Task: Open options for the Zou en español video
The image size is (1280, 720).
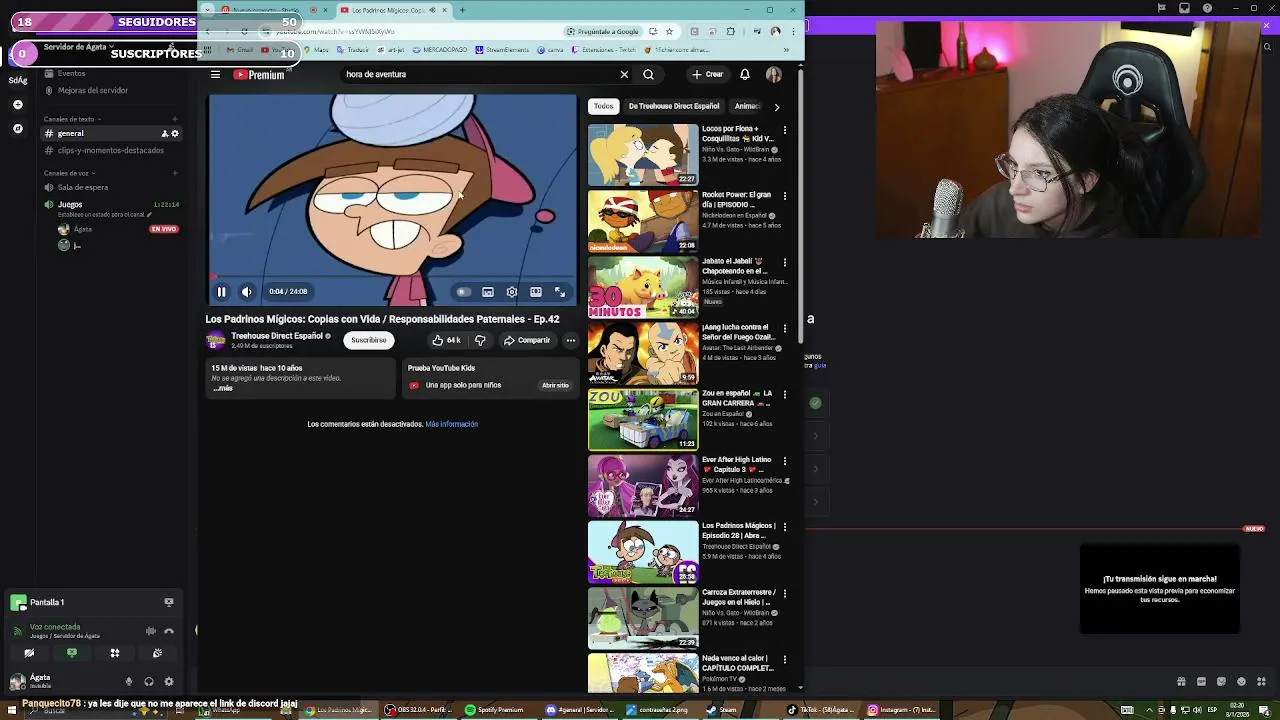Action: 785,395
